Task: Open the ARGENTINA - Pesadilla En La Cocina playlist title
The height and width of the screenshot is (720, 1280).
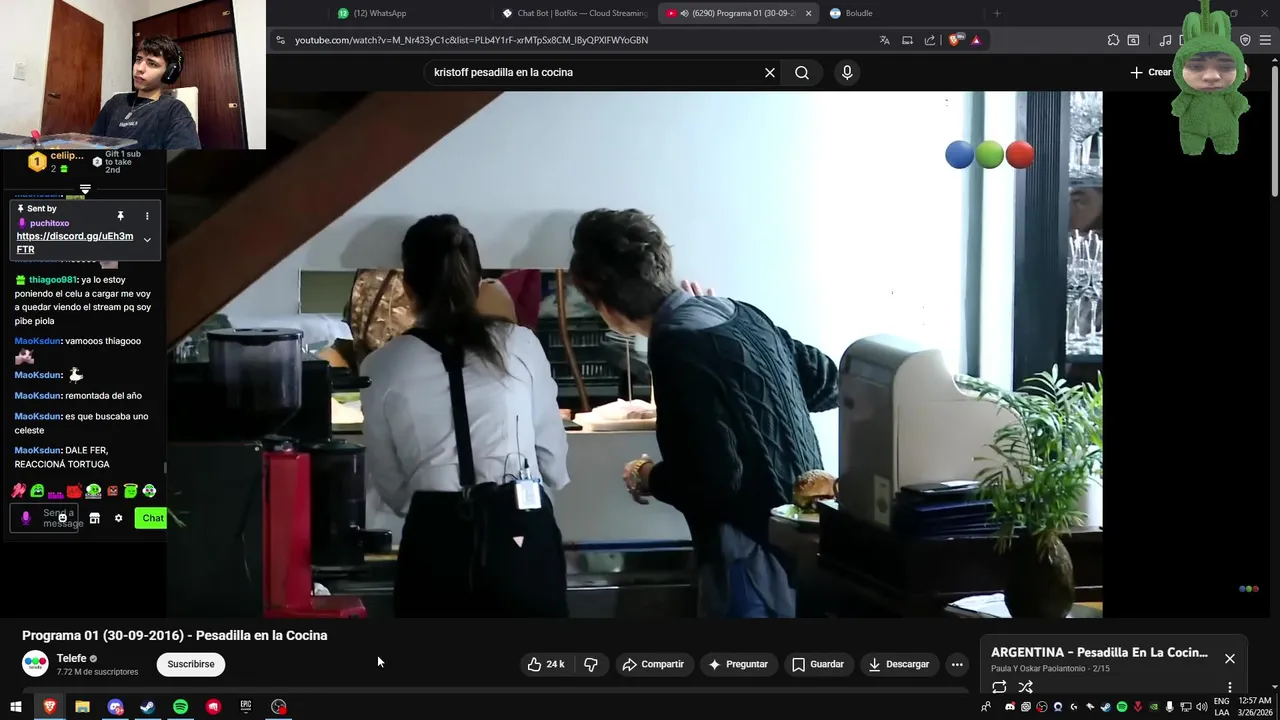Action: coord(1099,652)
